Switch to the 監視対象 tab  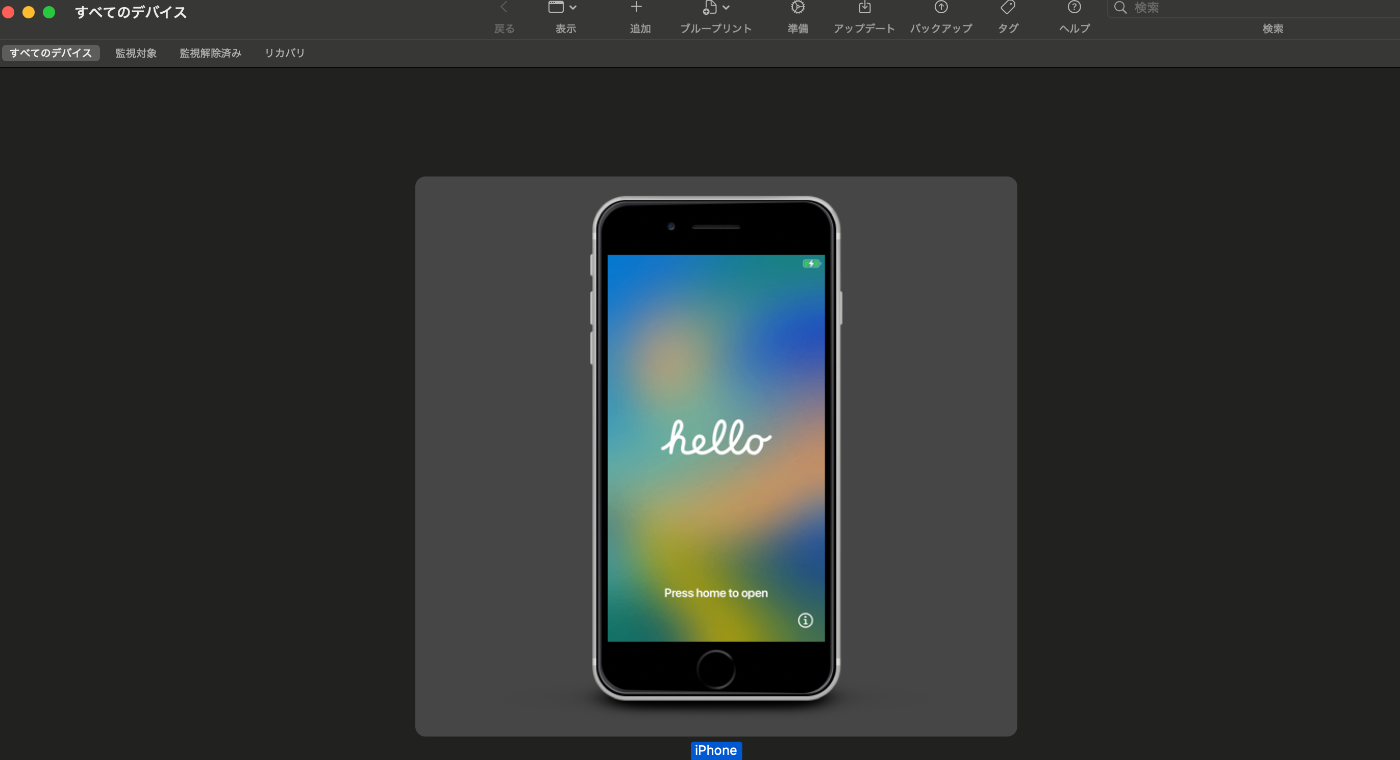pos(136,53)
